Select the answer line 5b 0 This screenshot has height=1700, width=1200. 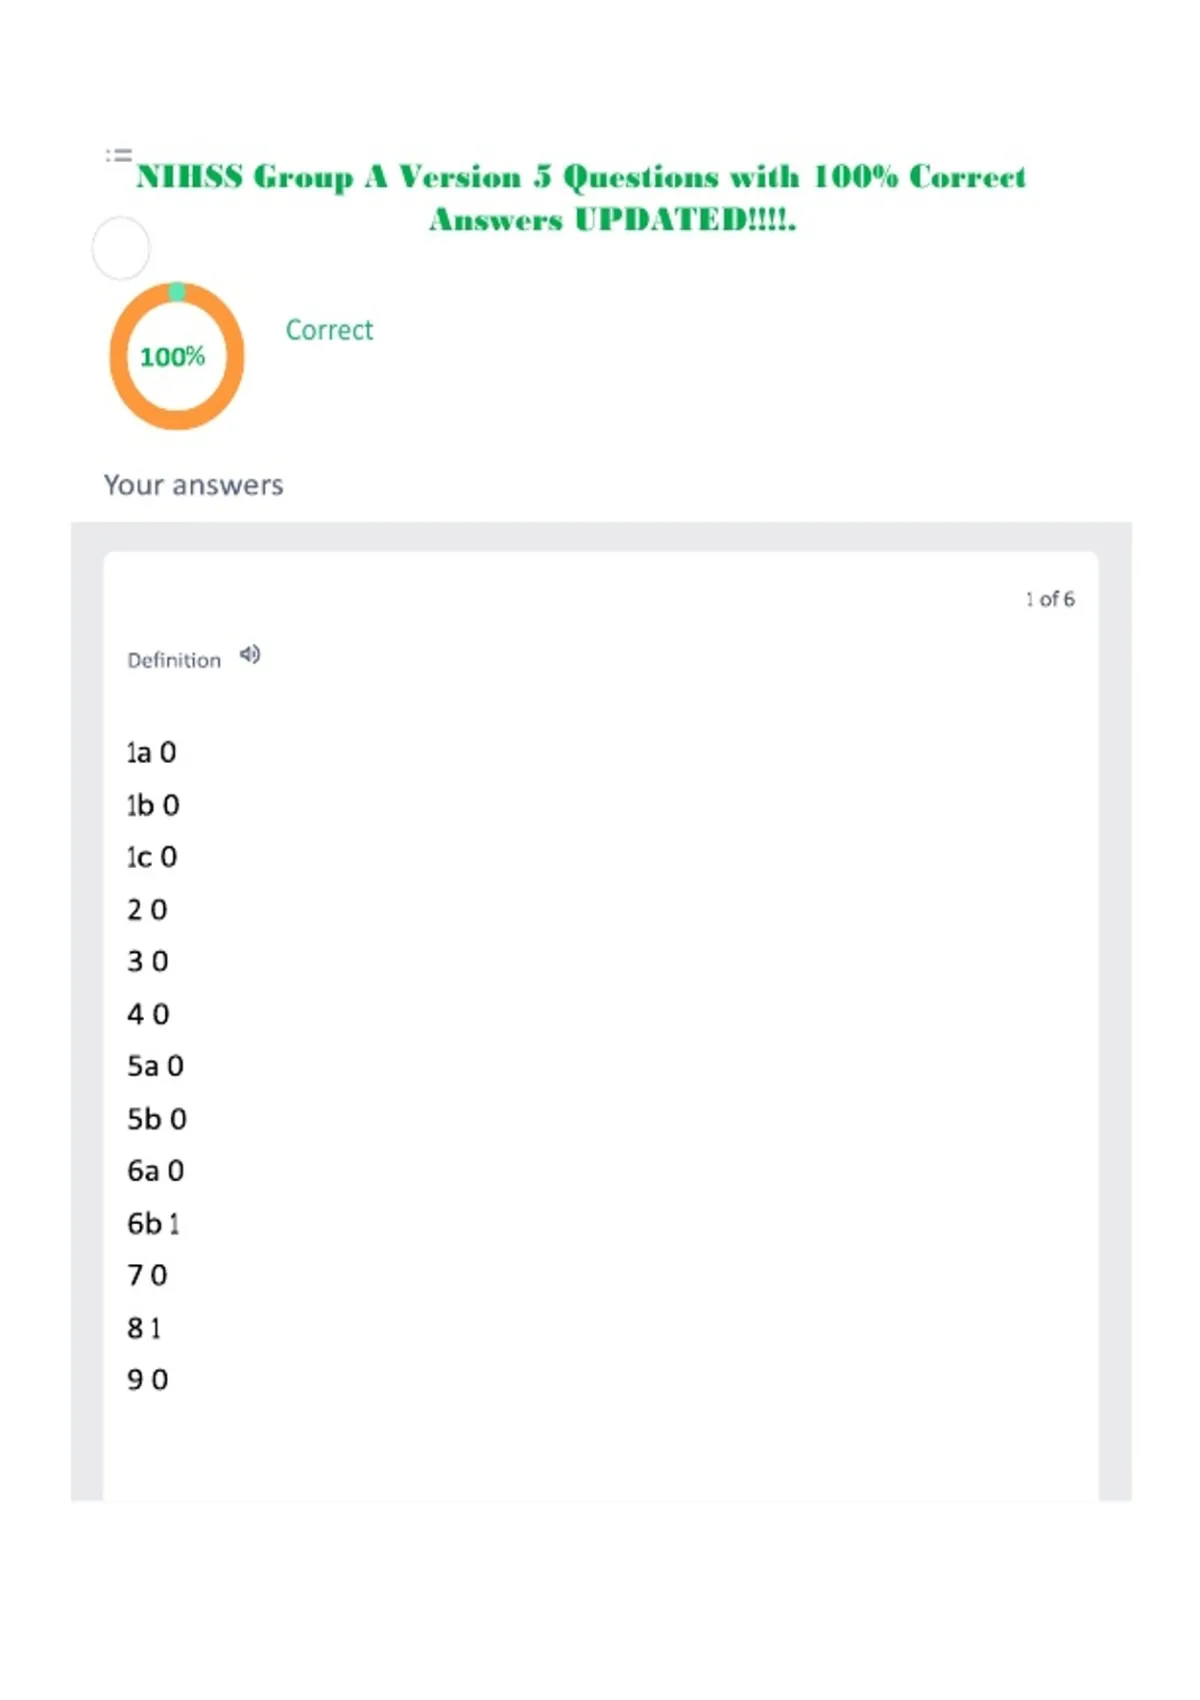[157, 1119]
